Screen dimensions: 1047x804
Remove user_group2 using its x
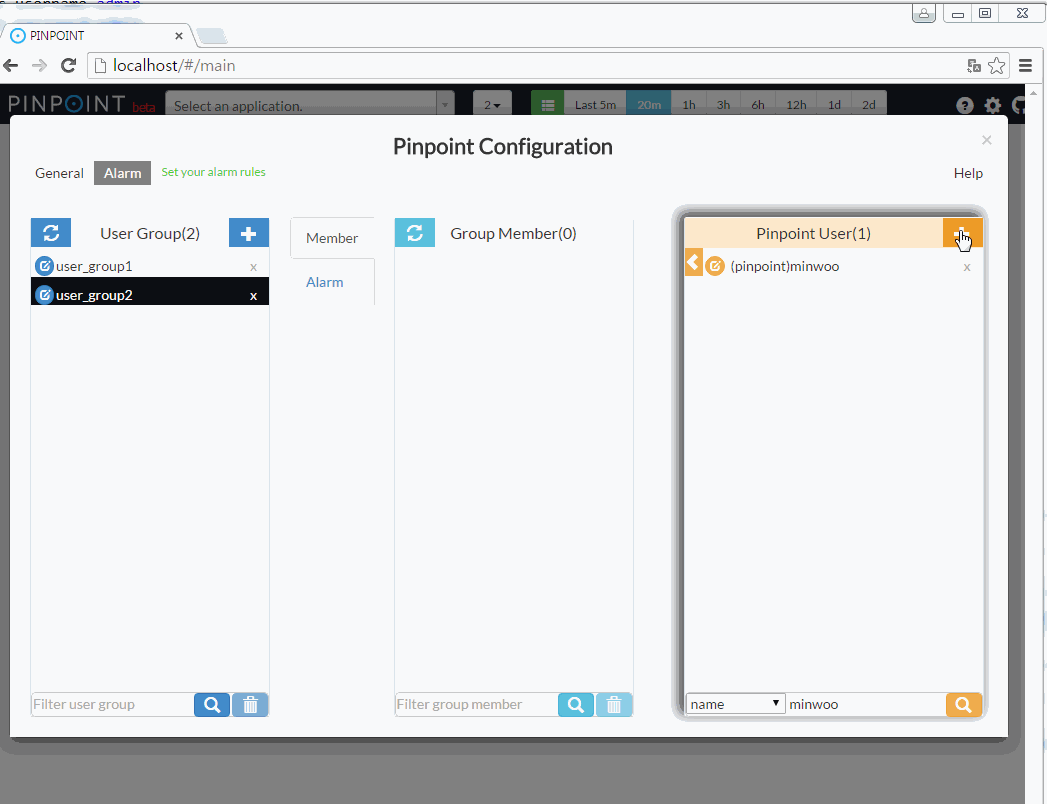253,296
